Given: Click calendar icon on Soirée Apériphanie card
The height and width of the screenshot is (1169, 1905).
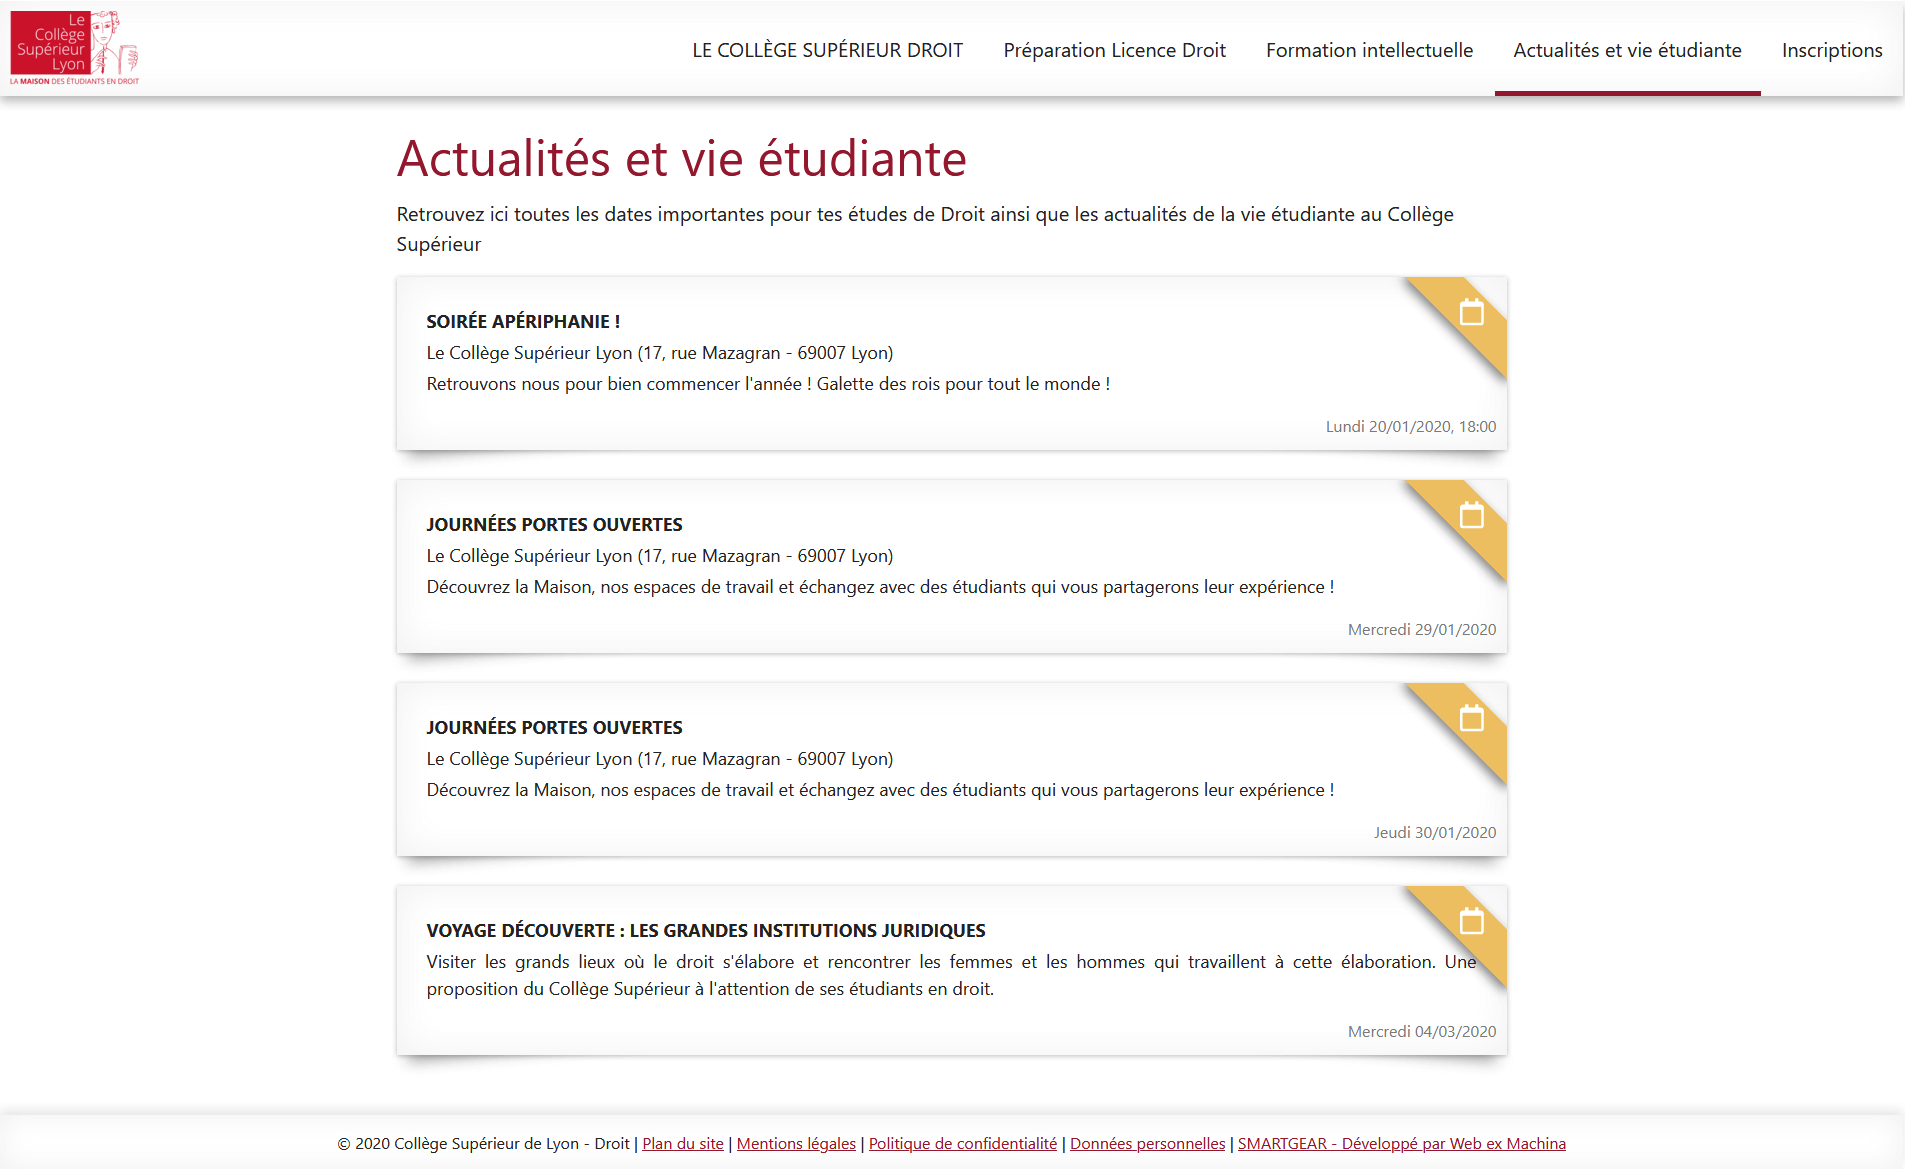Looking at the screenshot, I should (x=1471, y=312).
